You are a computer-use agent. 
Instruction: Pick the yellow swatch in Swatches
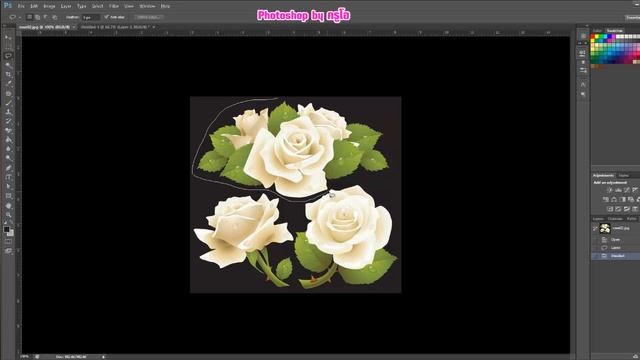(597, 37)
